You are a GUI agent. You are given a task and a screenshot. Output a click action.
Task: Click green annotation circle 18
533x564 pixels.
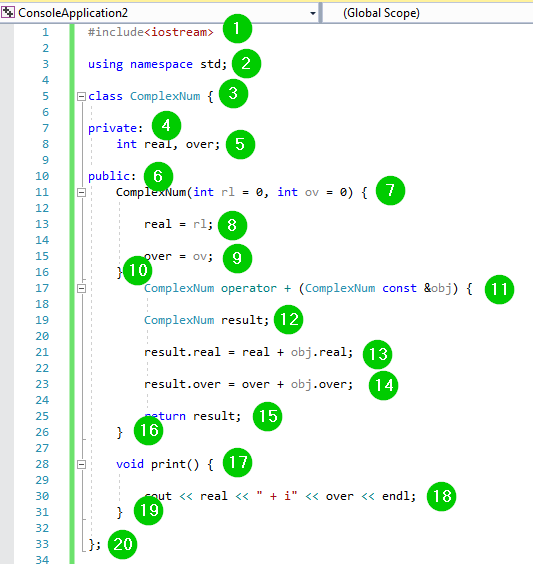click(441, 496)
